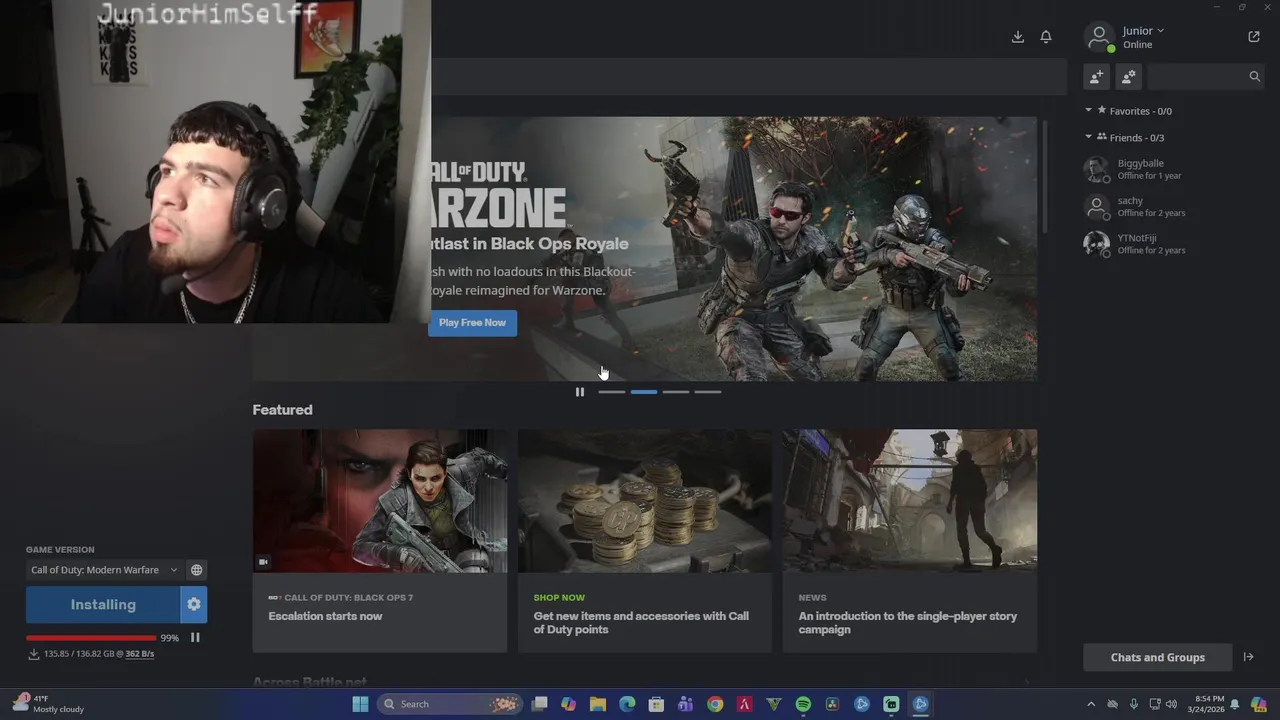Expand the Game Version dropdown
Viewport: 1280px width, 720px height.
point(104,570)
